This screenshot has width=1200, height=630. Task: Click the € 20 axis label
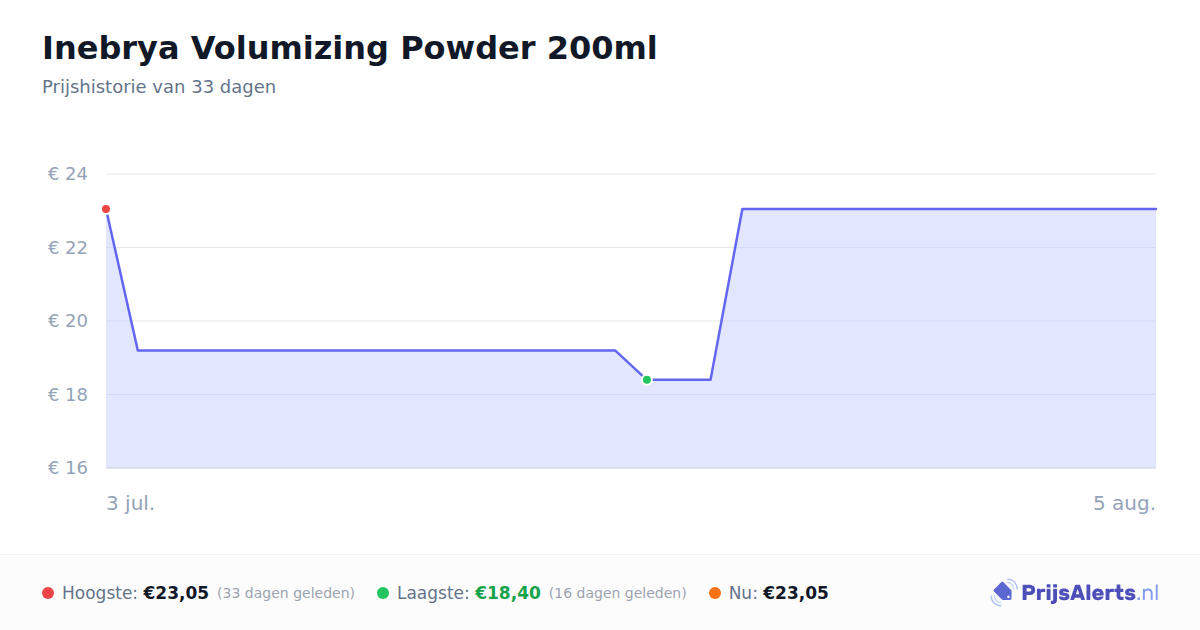coord(68,321)
